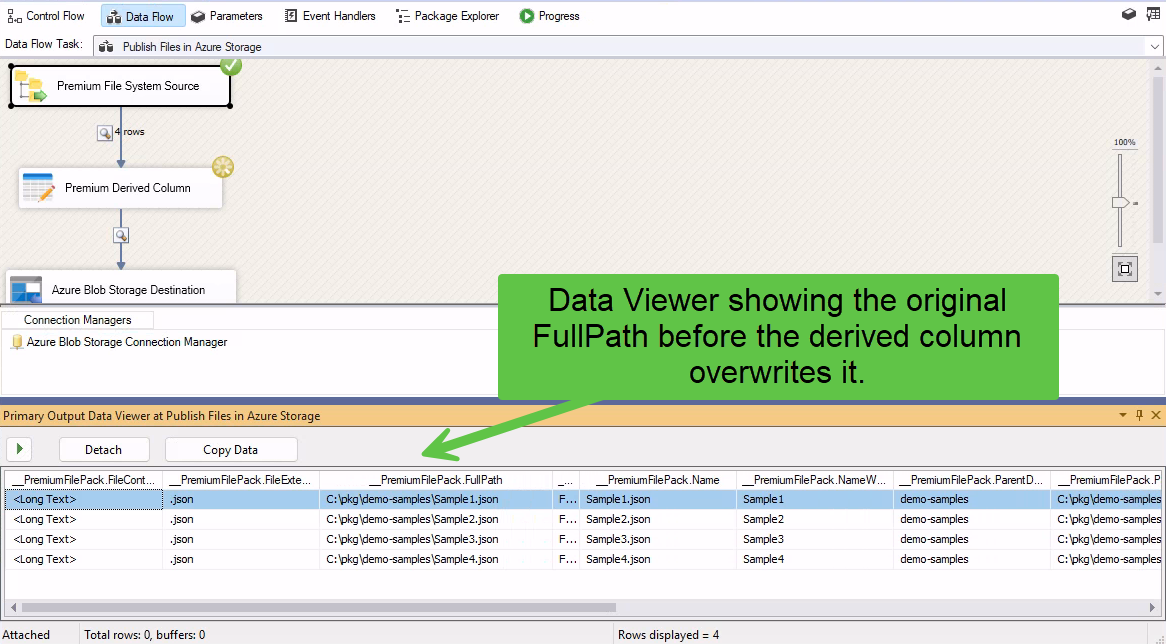Switch to the Control Flow tab
Image resolution: width=1166 pixels, height=644 pixels.
point(46,16)
